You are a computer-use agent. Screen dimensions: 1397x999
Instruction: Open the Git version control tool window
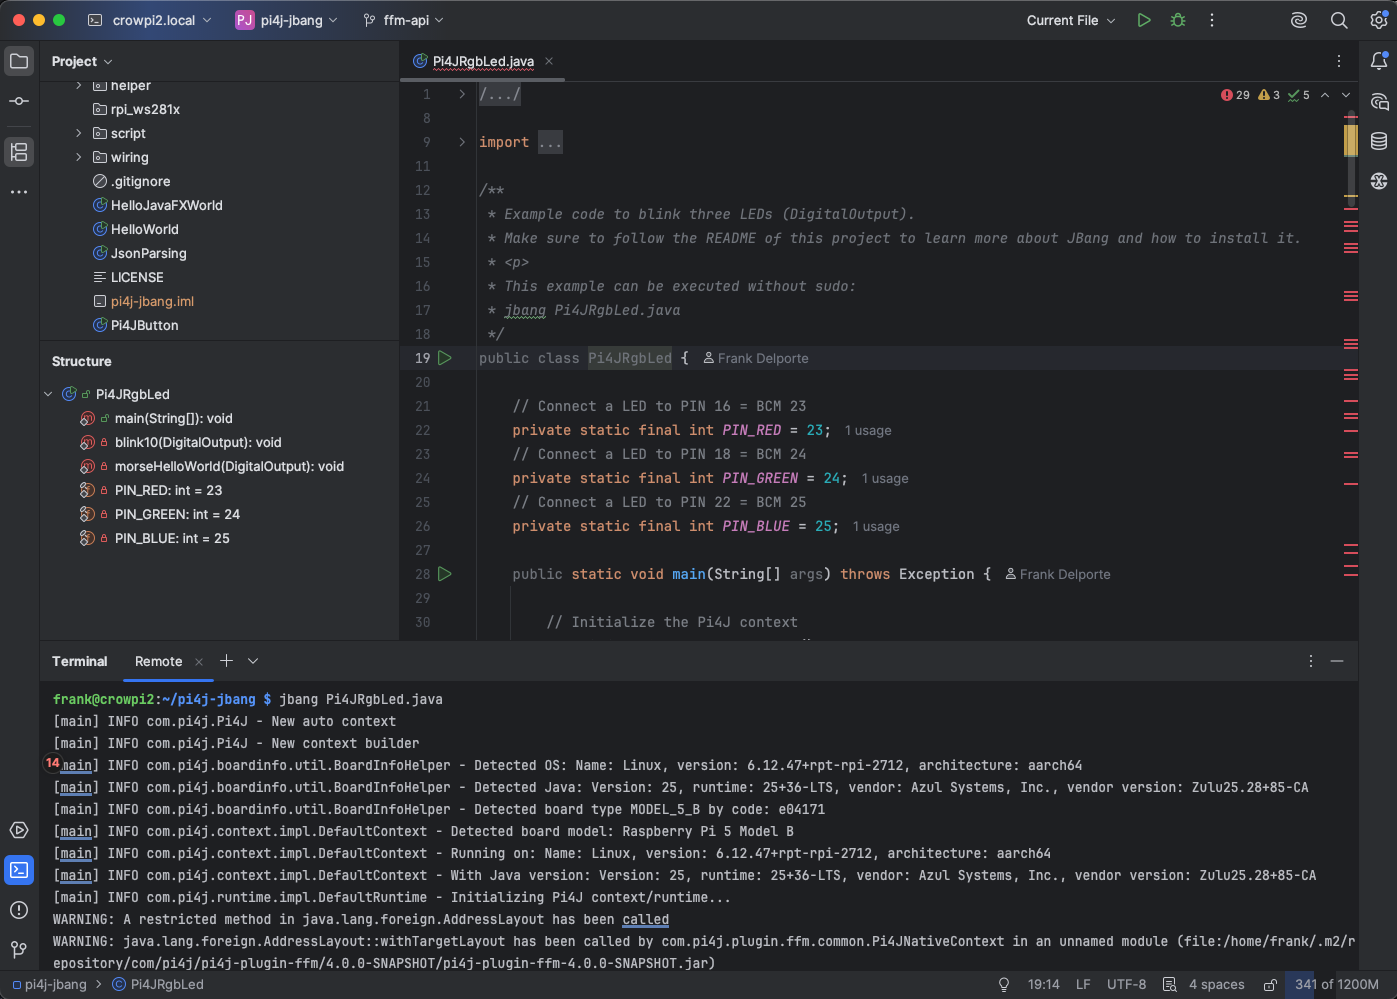point(19,949)
